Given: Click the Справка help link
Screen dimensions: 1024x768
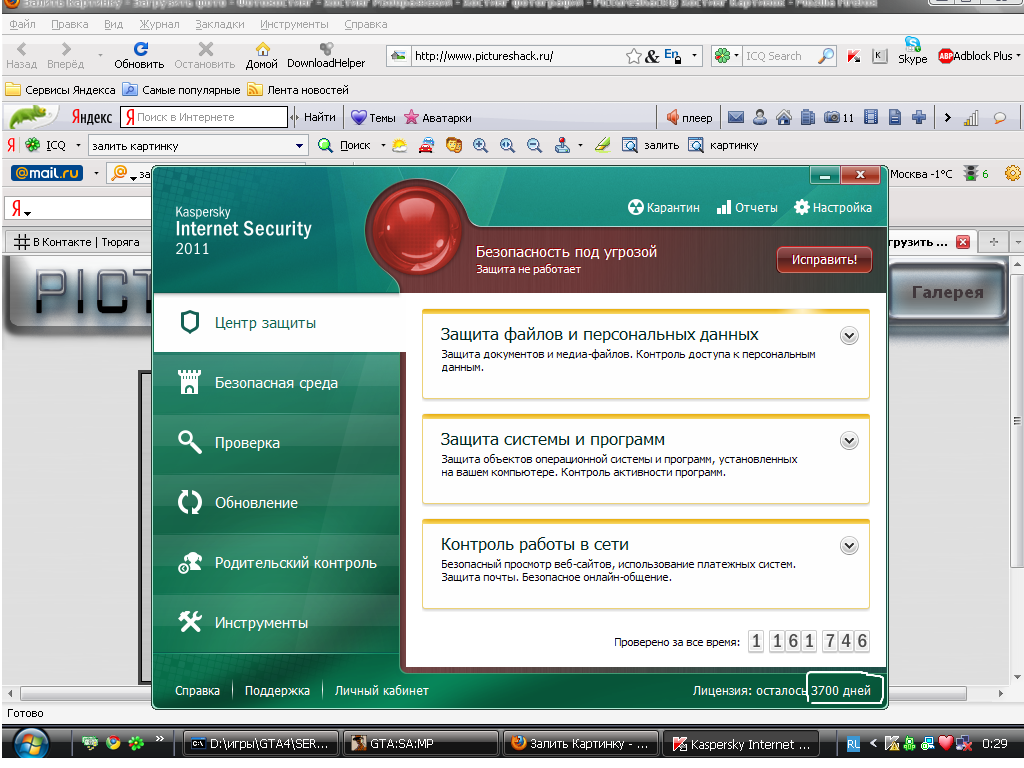Looking at the screenshot, I should (x=197, y=690).
